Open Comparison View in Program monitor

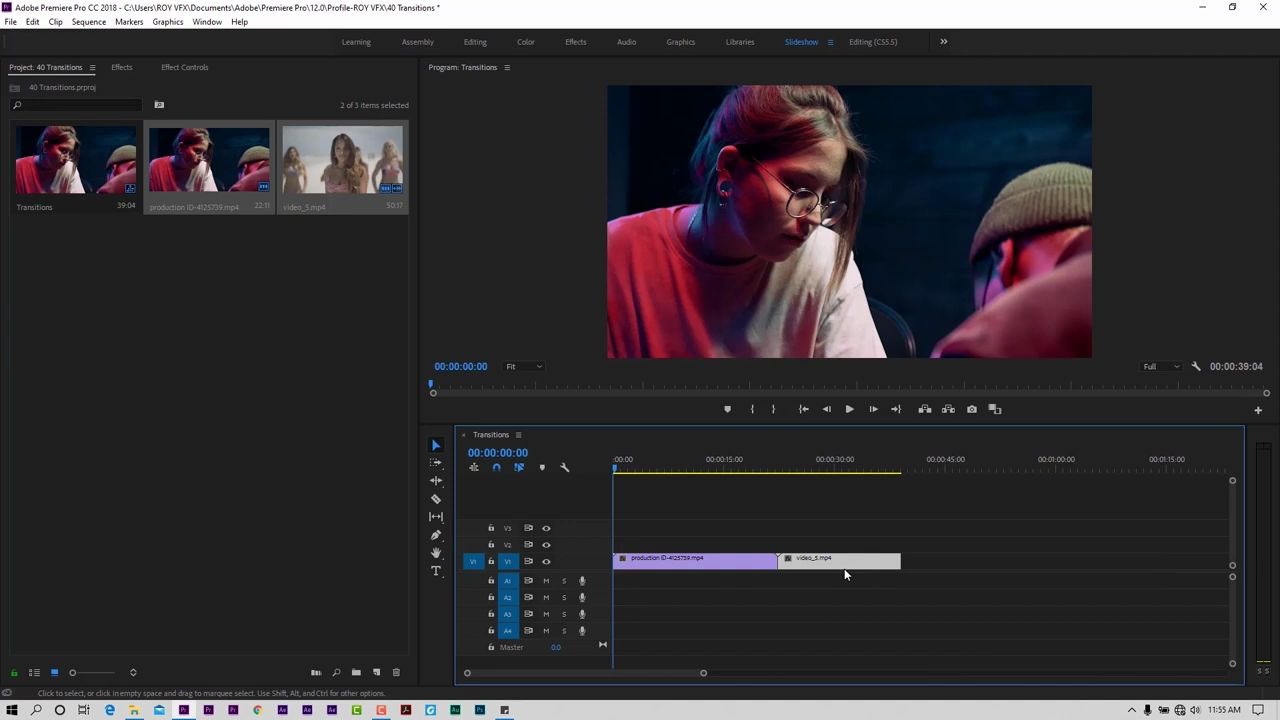pos(995,409)
